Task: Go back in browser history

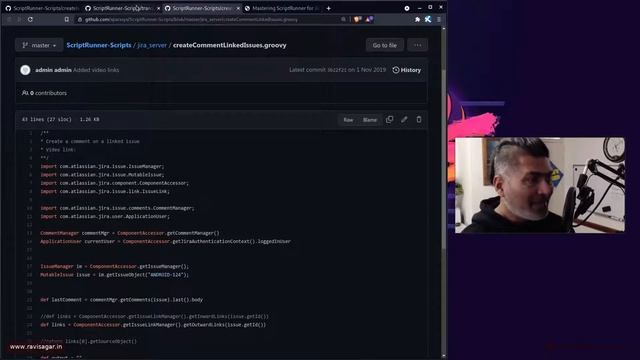Action: [9, 20]
